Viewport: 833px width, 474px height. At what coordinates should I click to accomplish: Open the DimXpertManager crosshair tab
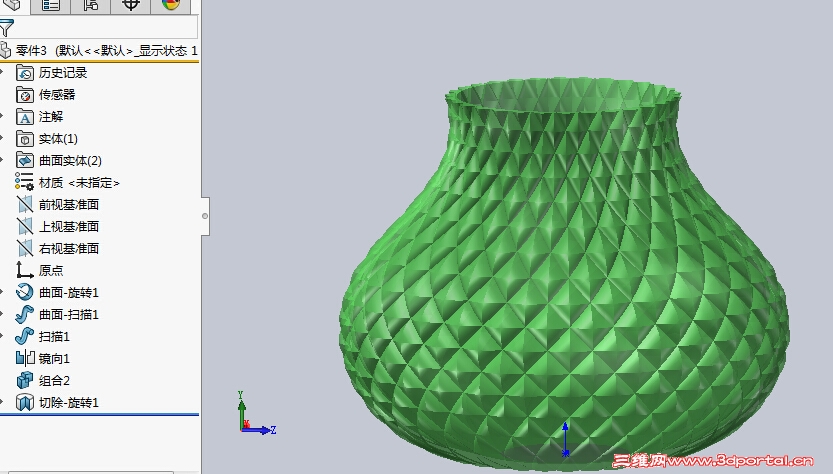point(131,5)
